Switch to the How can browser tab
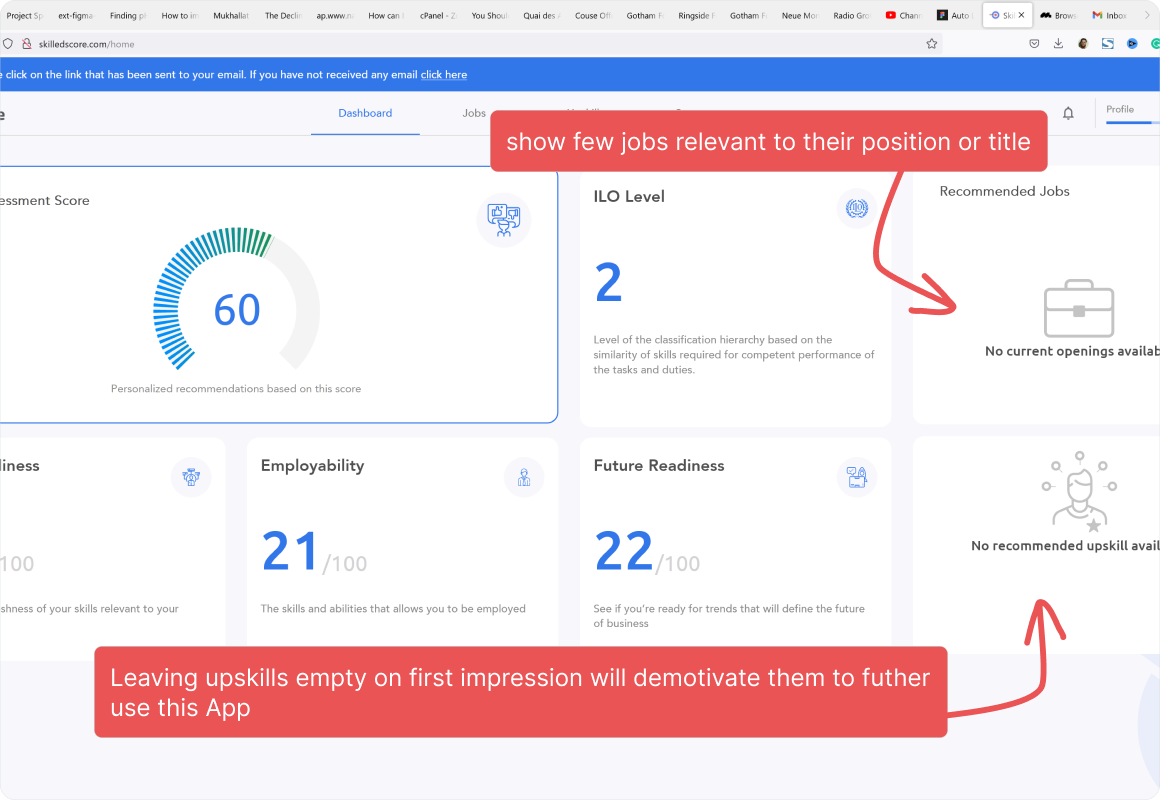 point(386,15)
